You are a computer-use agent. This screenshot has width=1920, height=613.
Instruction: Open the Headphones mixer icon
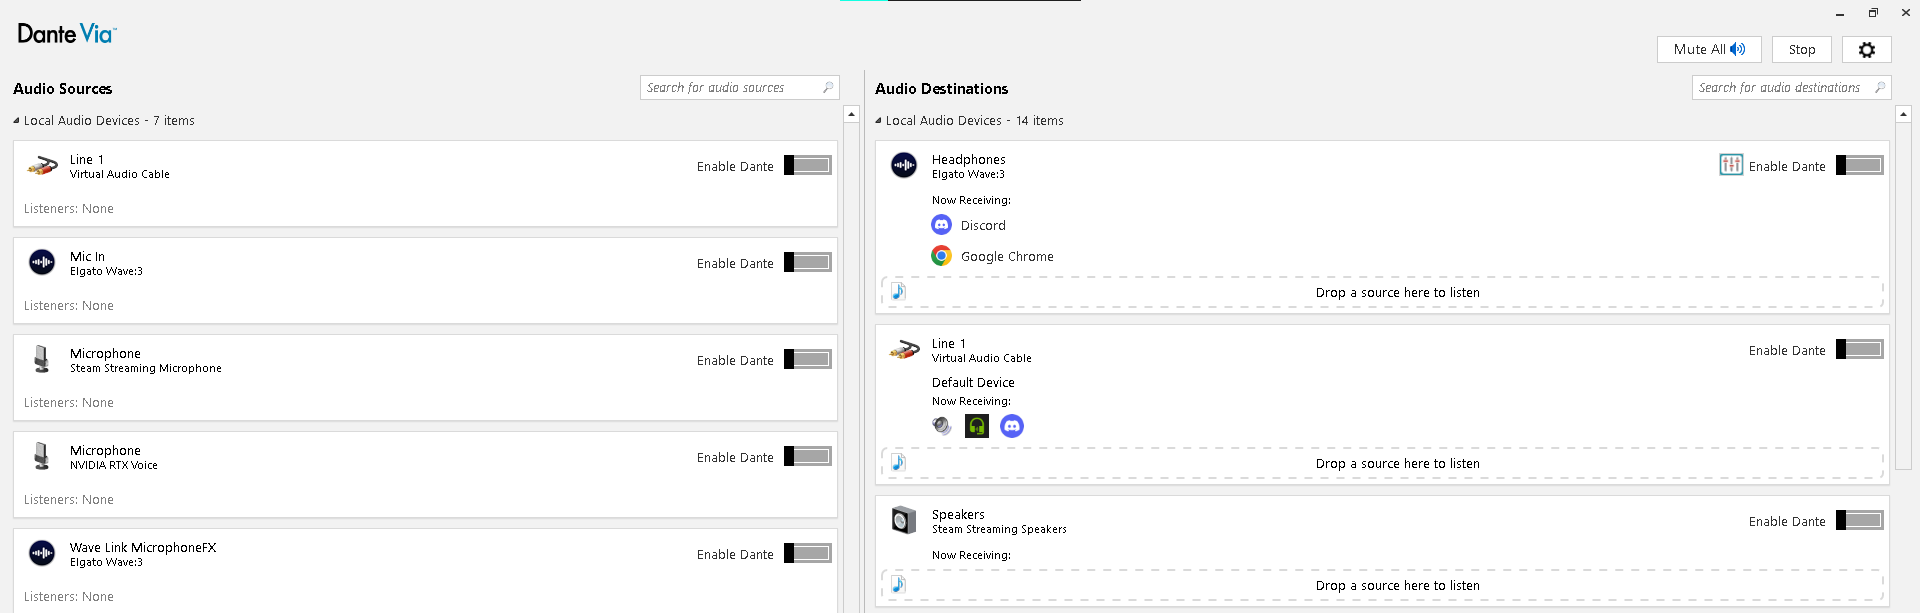[1731, 165]
